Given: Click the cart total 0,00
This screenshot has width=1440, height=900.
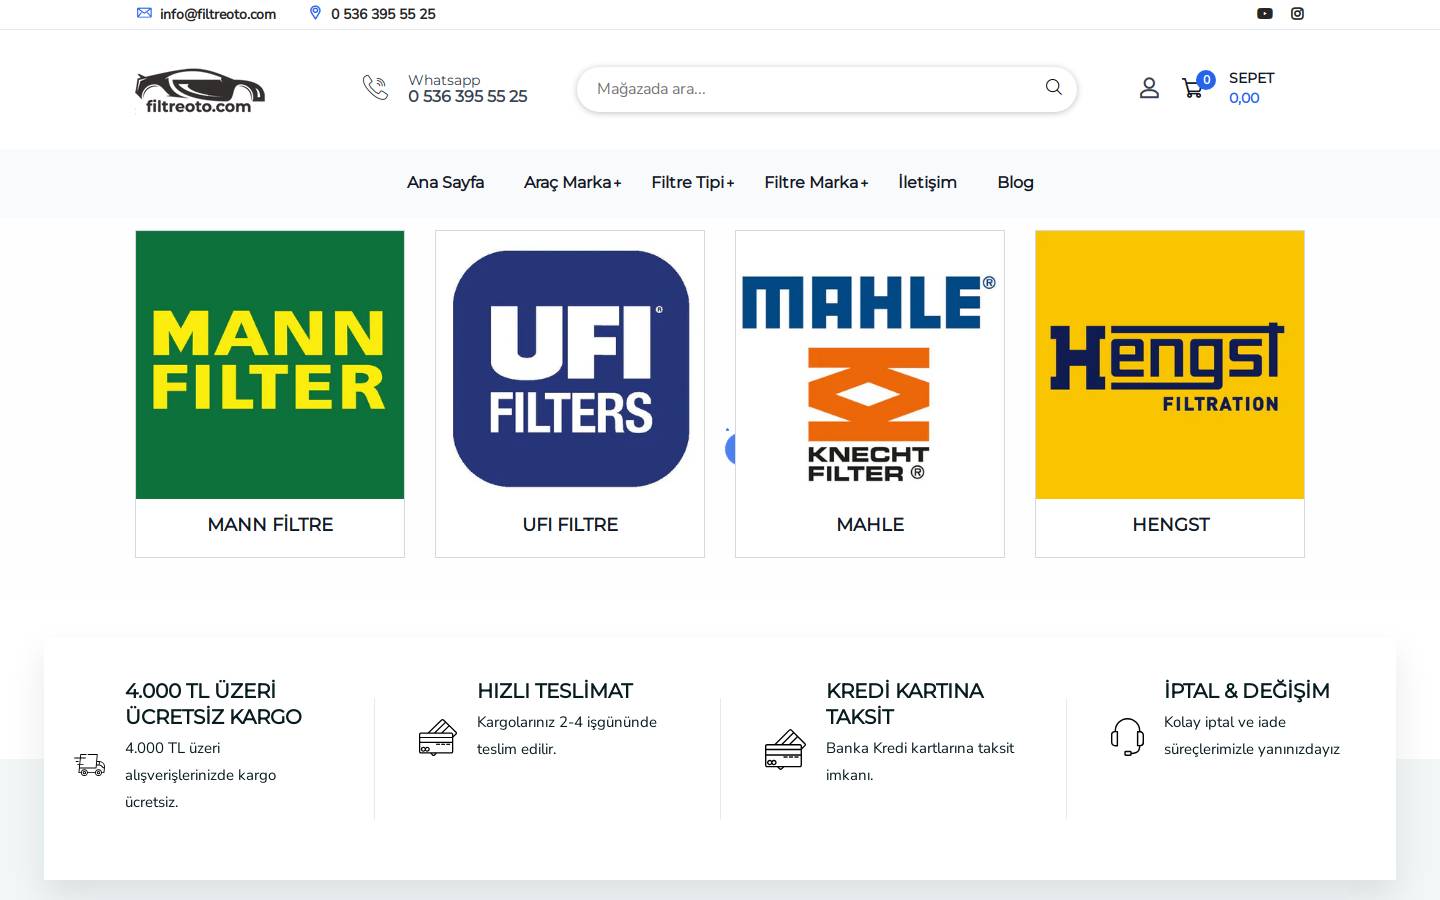Looking at the screenshot, I should (x=1244, y=98).
